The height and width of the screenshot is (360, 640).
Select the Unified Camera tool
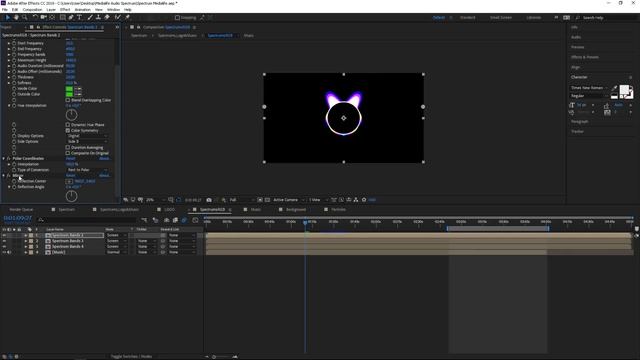(43, 18)
